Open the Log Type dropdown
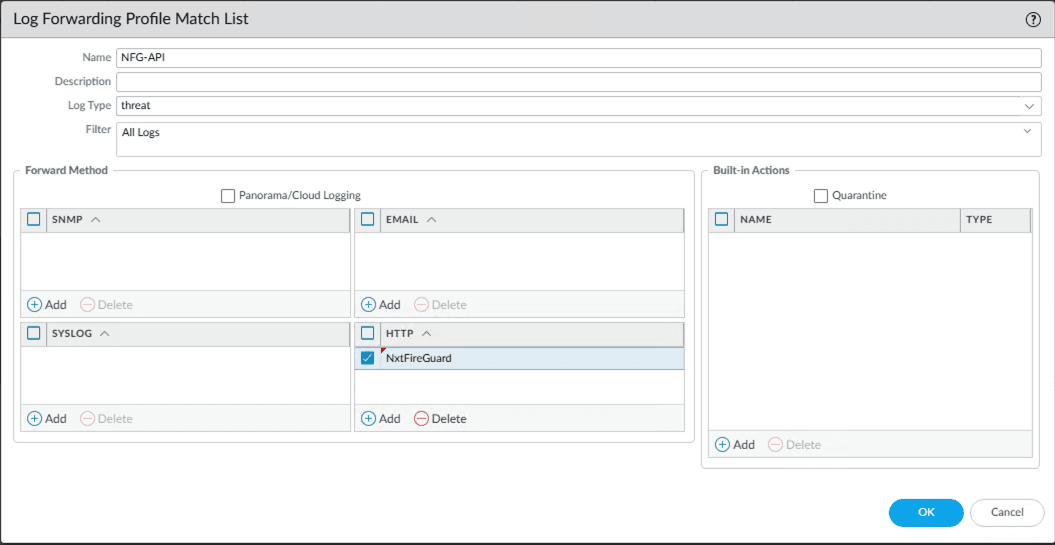This screenshot has height=545, width=1055. 1029,105
